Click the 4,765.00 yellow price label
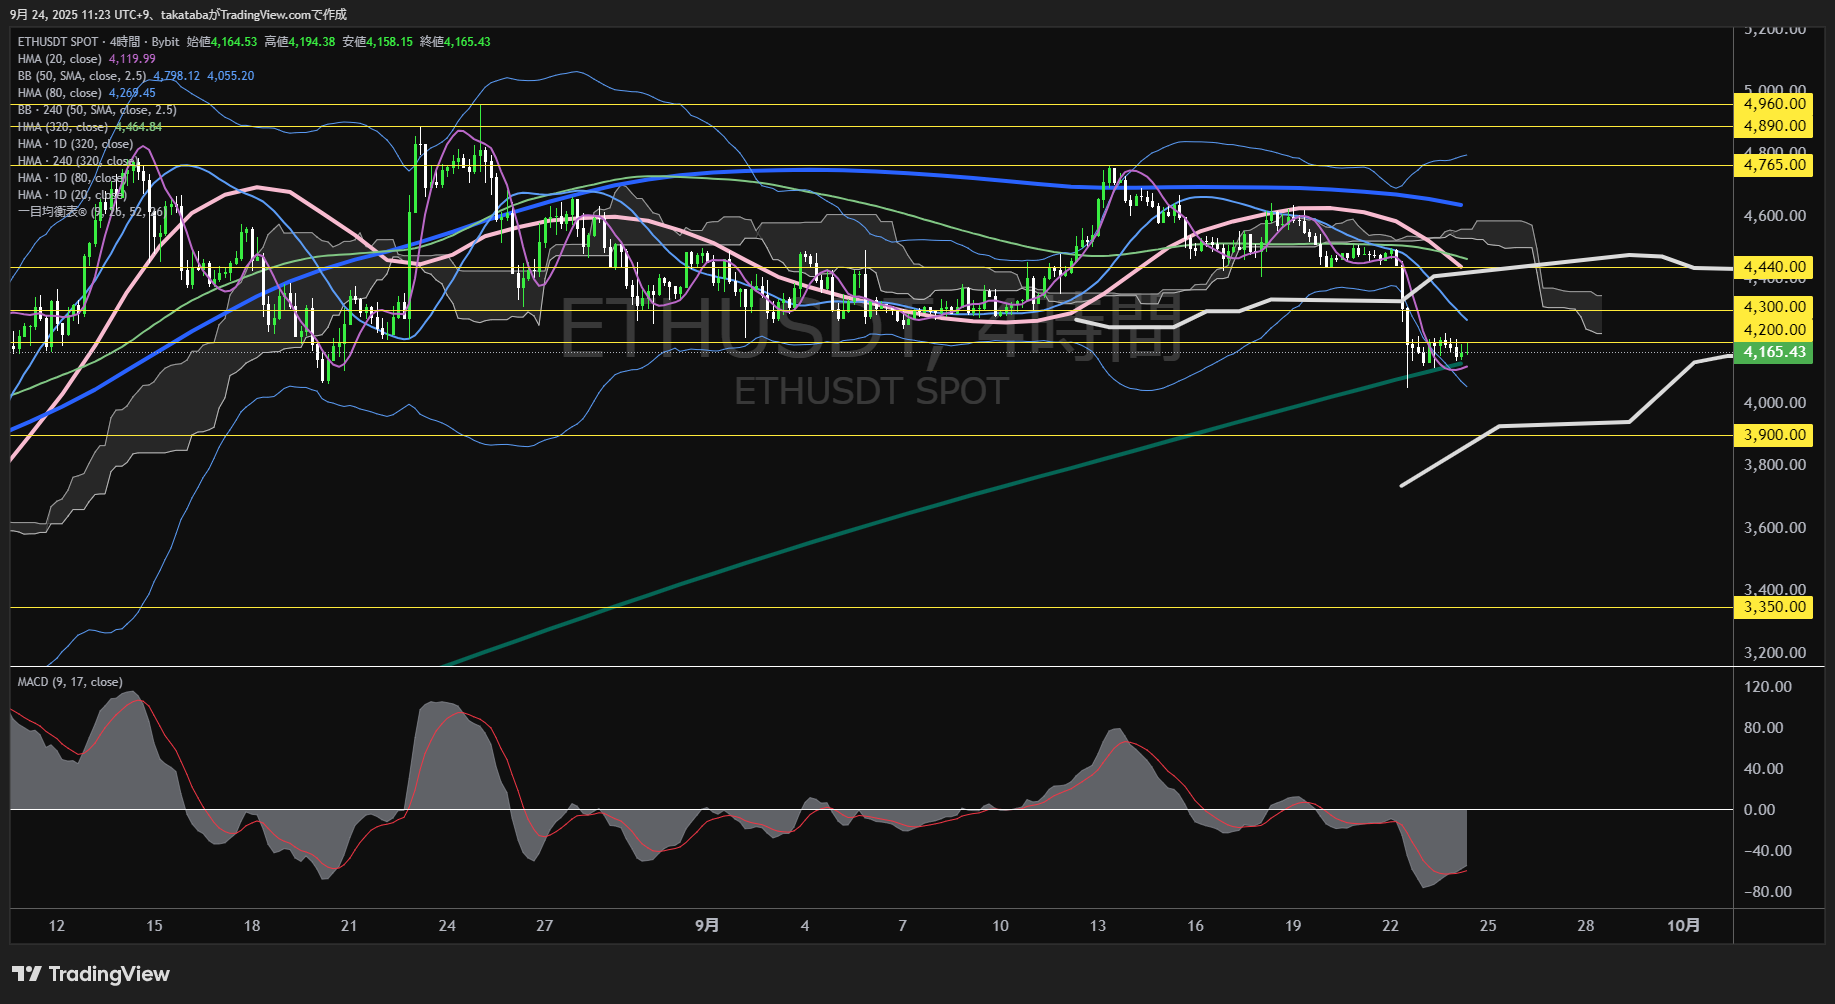 point(1773,165)
